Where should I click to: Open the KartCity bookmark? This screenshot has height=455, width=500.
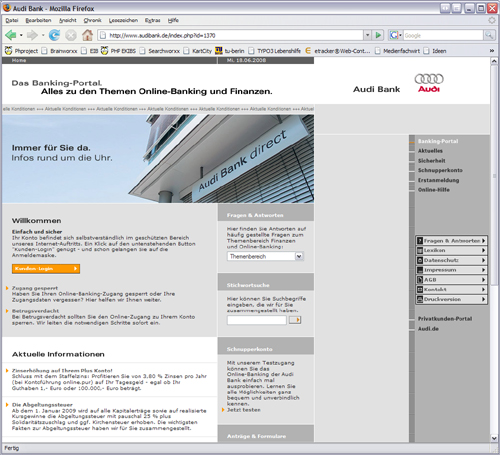pyautogui.click(x=198, y=51)
